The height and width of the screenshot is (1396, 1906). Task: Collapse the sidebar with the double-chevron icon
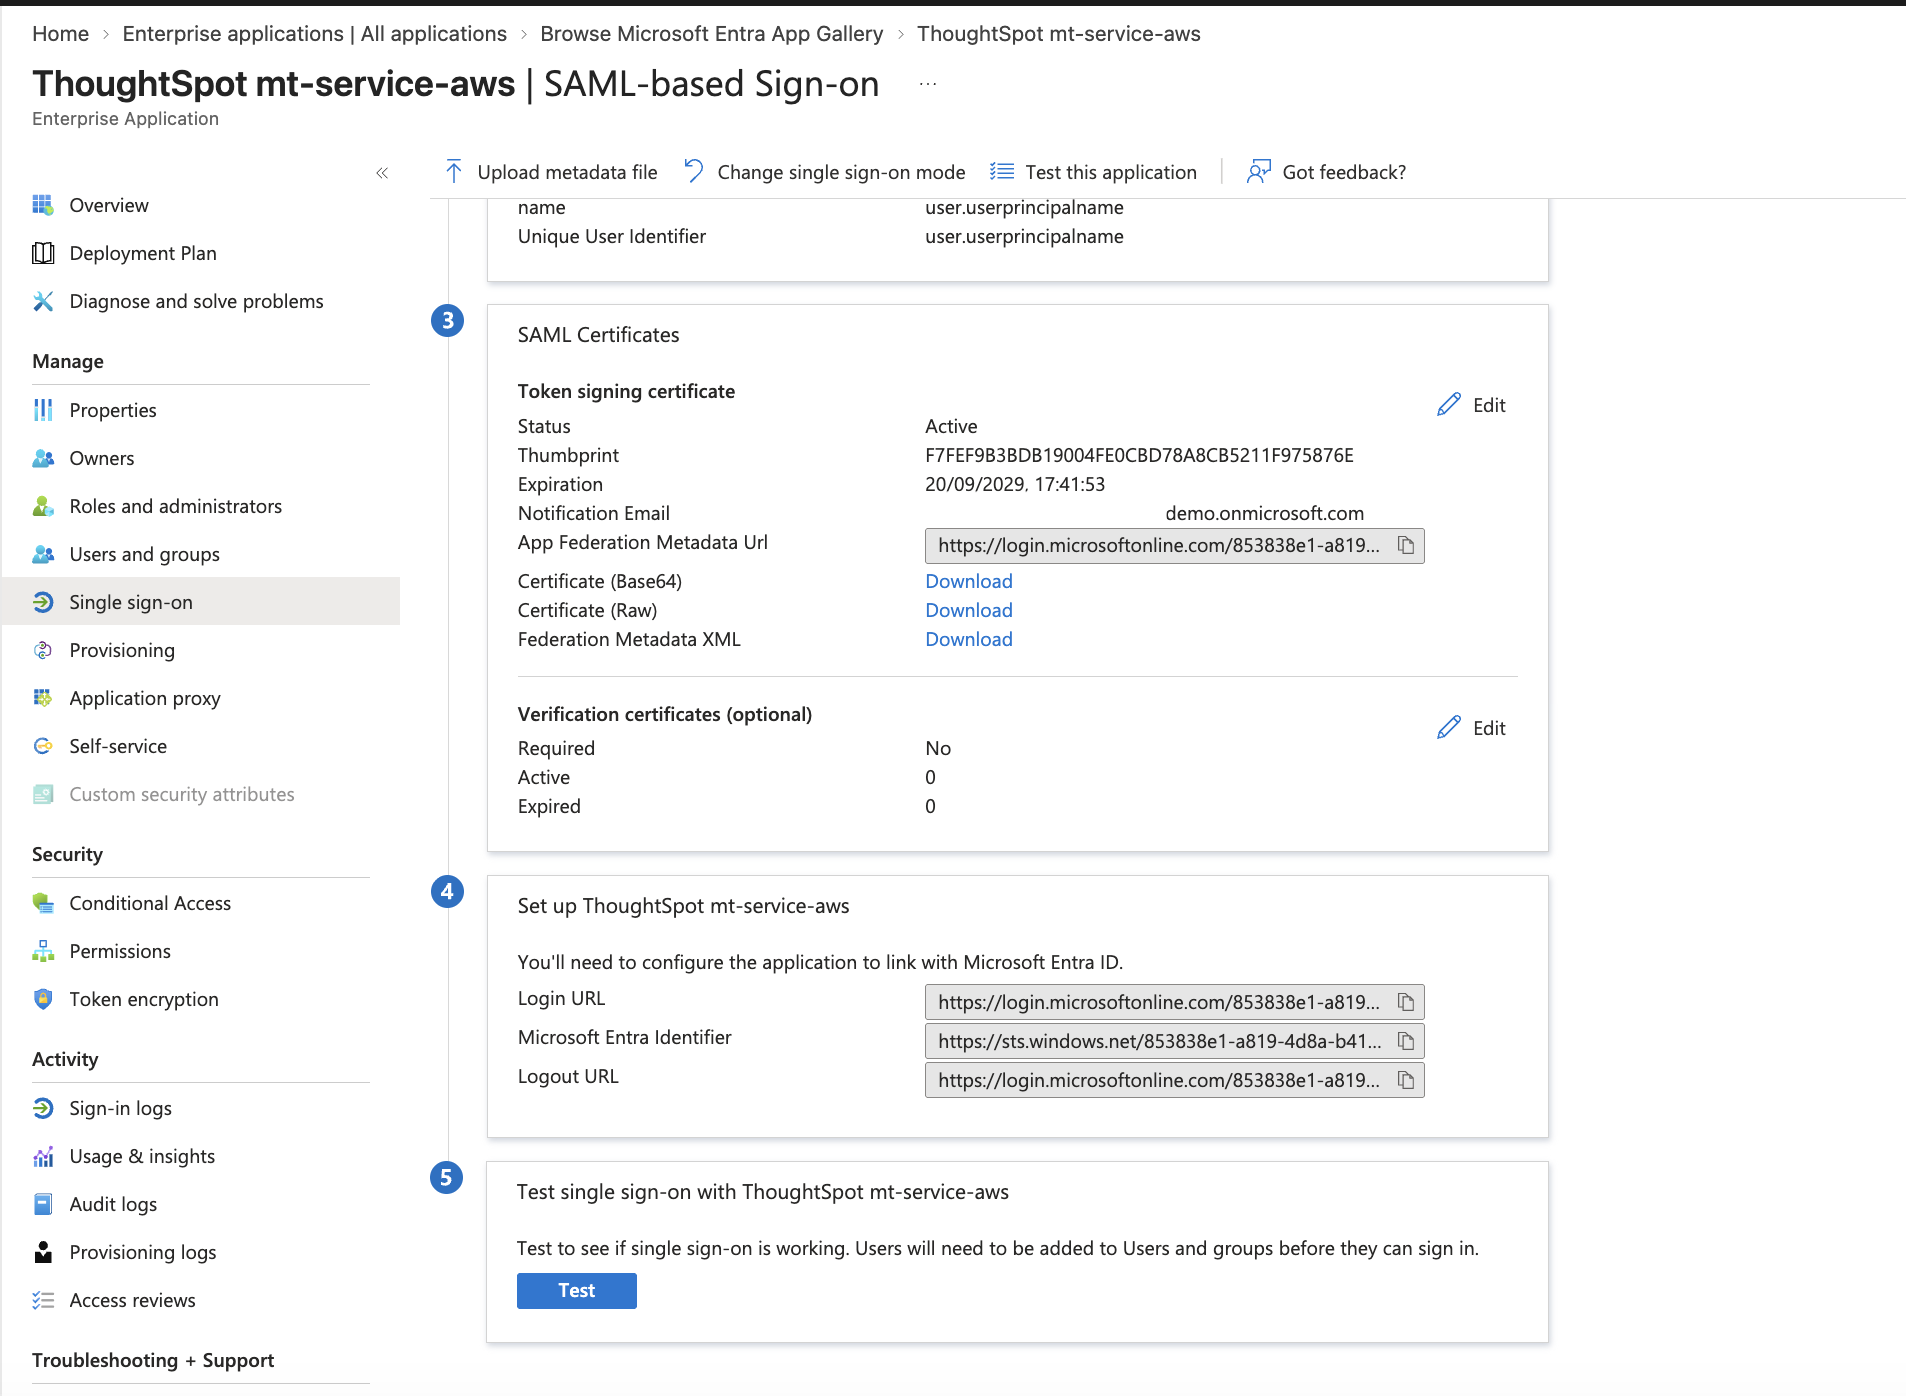pos(382,173)
